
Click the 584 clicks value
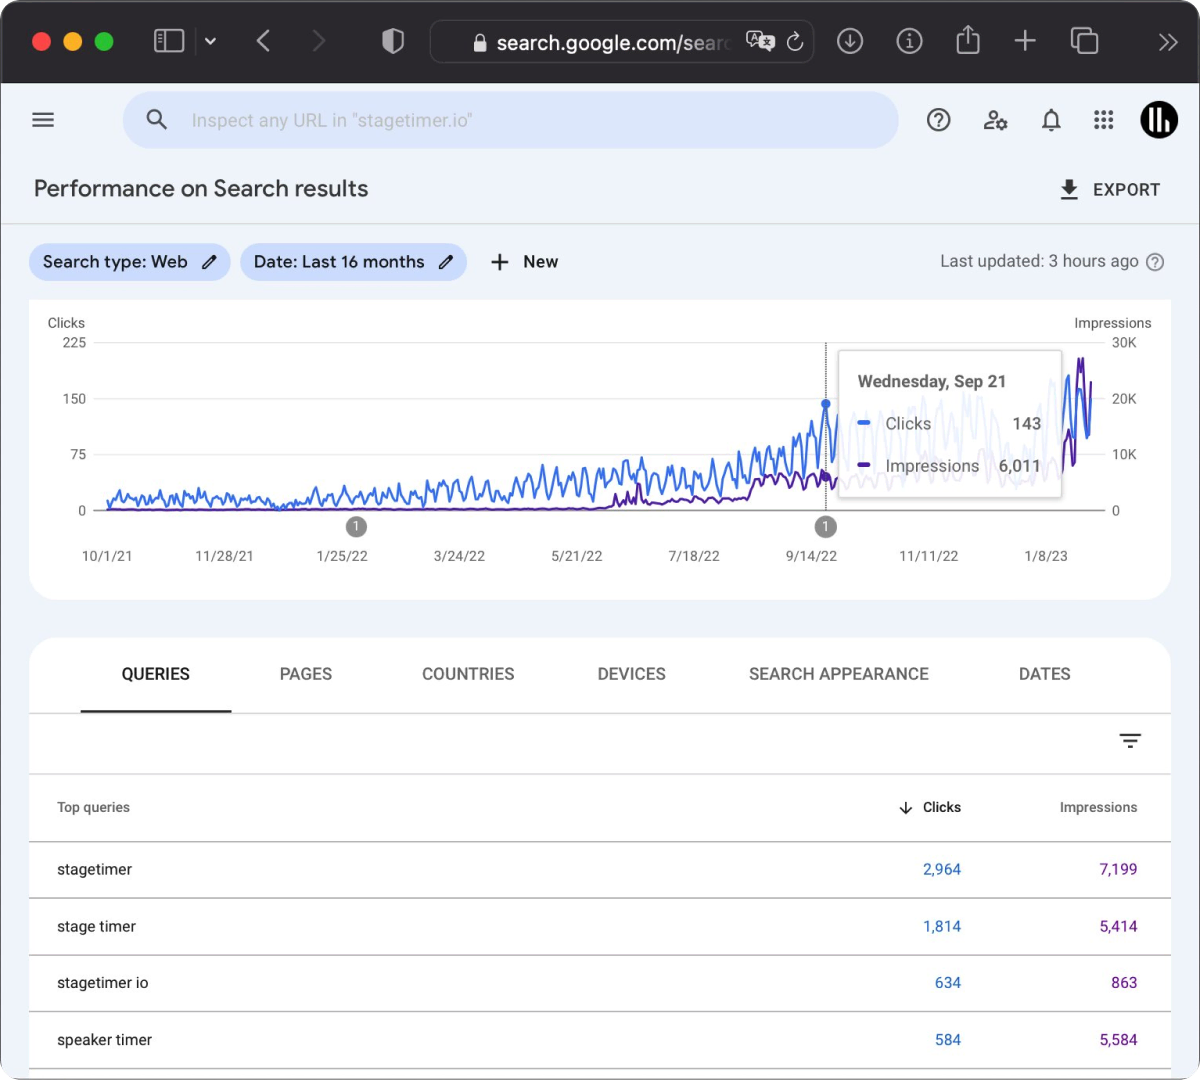click(948, 1040)
